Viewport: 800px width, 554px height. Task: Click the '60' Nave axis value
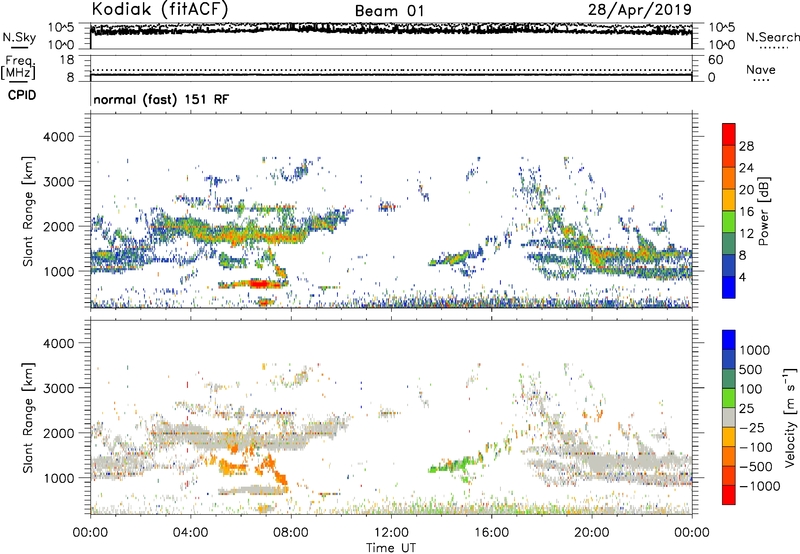point(715,60)
